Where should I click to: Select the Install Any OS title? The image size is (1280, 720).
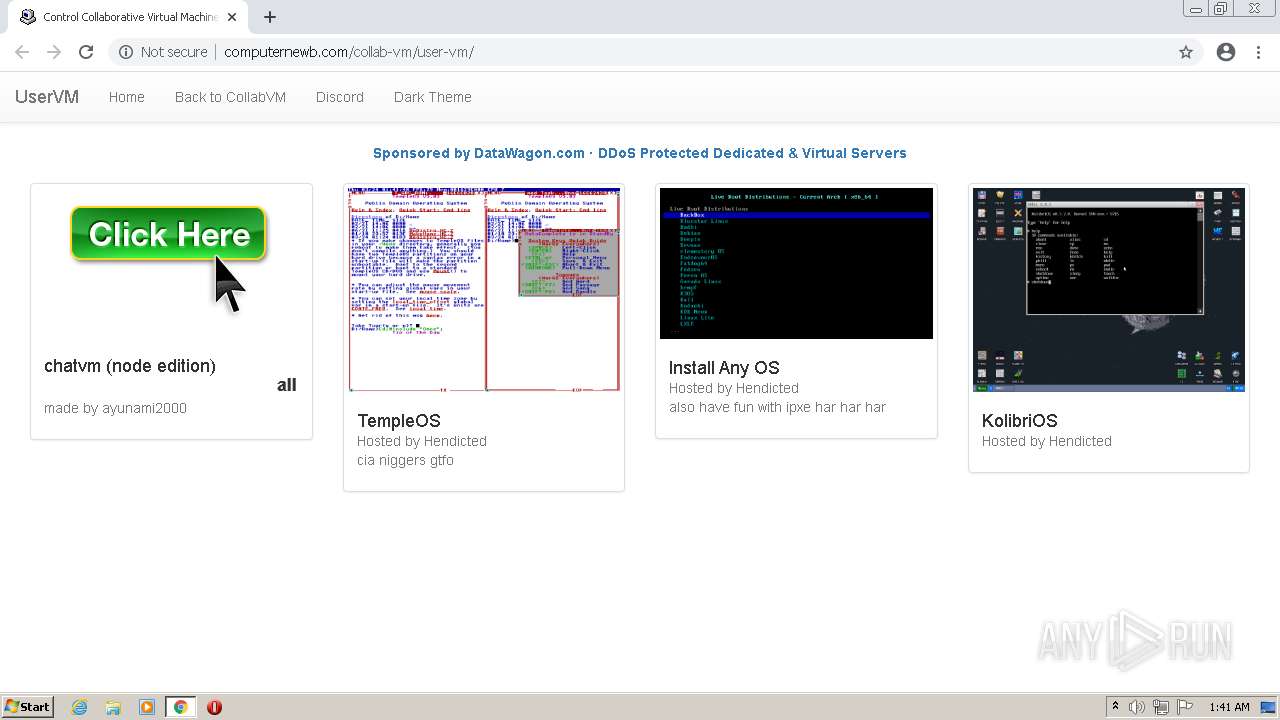[x=724, y=368]
